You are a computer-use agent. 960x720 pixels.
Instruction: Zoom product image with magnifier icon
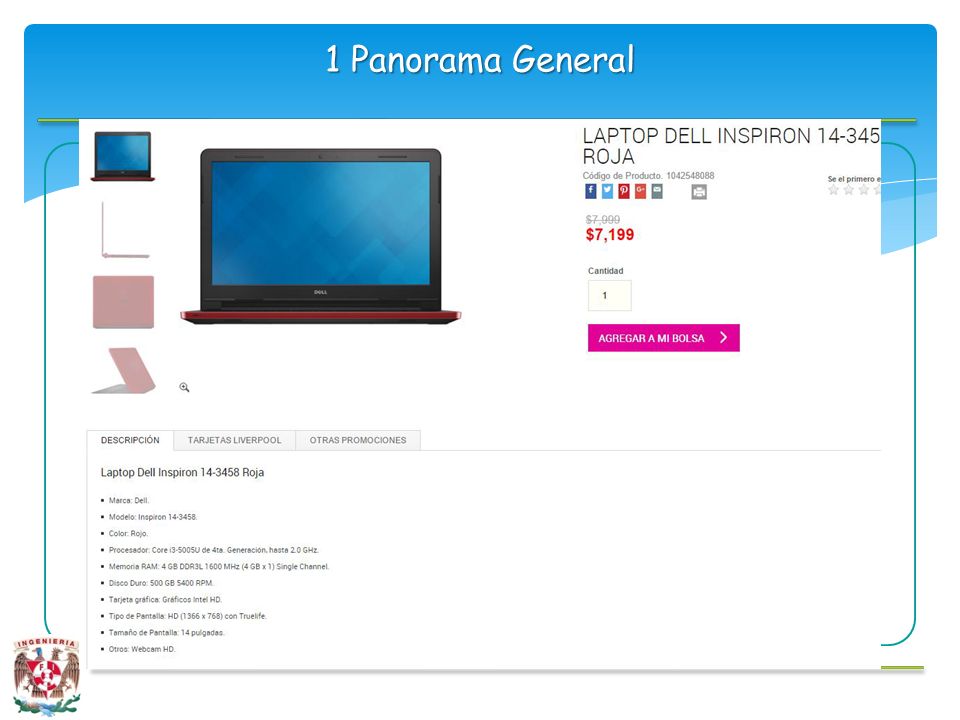coord(184,387)
